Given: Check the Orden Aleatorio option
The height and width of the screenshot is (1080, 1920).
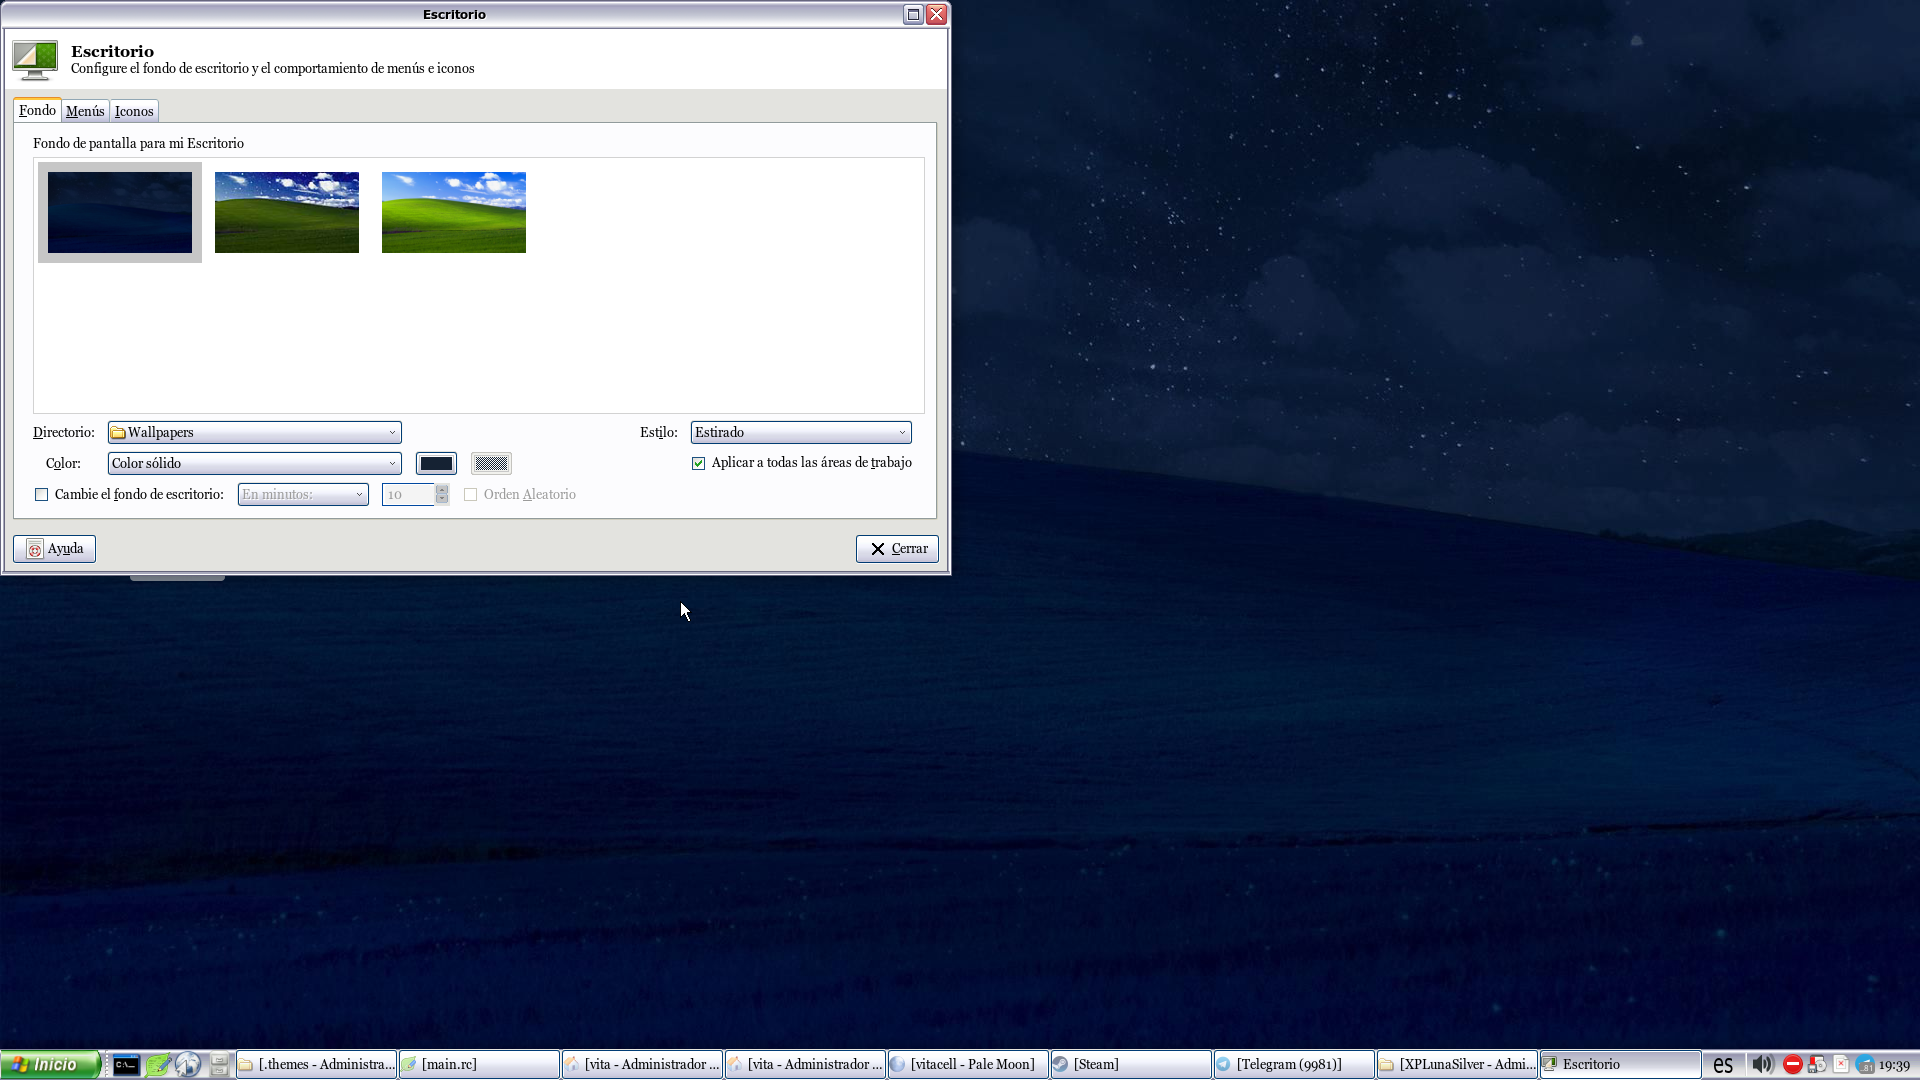Looking at the screenshot, I should [470, 494].
